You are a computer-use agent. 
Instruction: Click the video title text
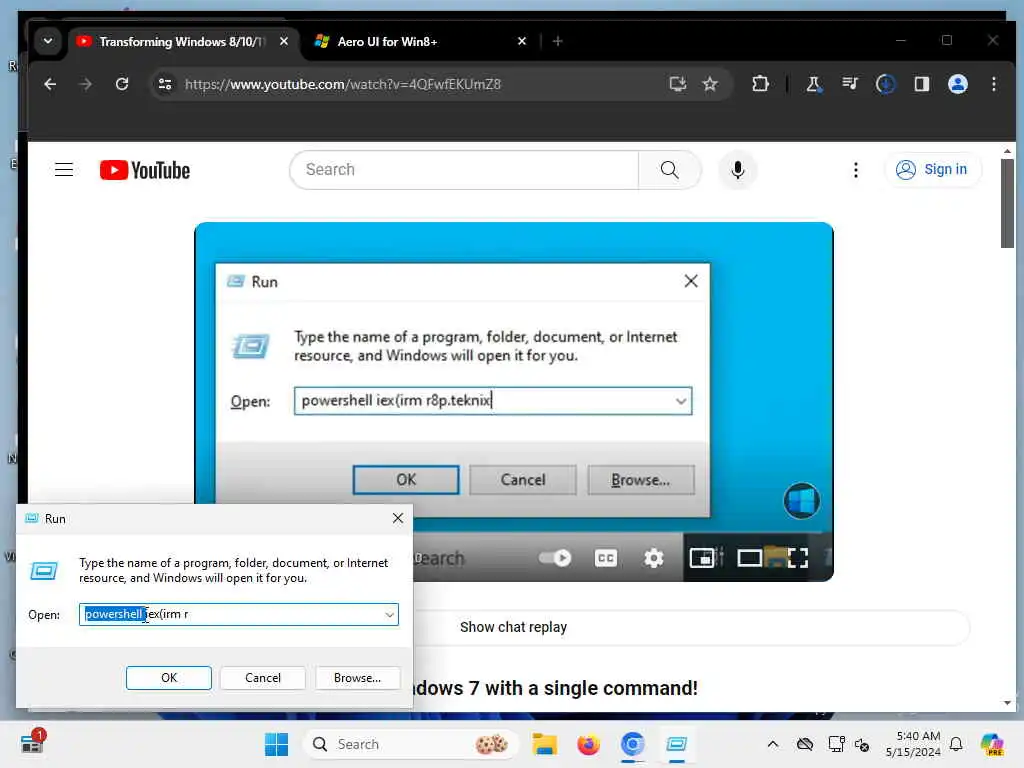555,688
